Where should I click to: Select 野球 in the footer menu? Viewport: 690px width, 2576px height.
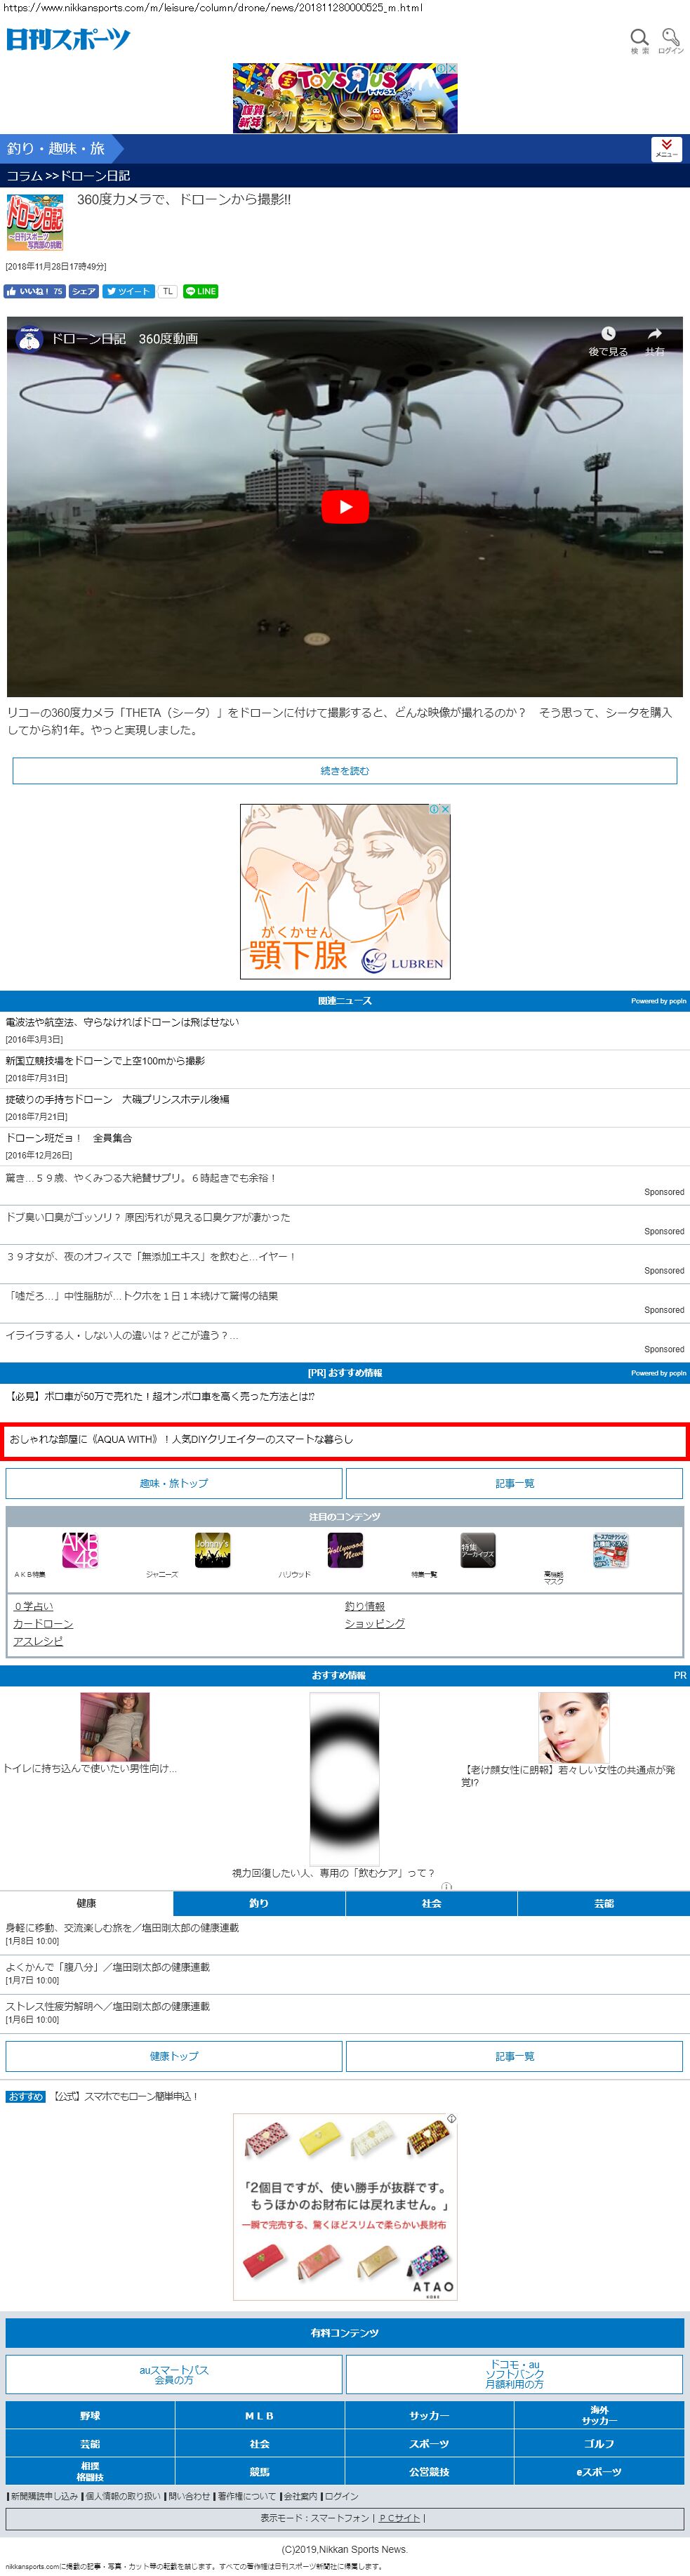coord(90,2416)
